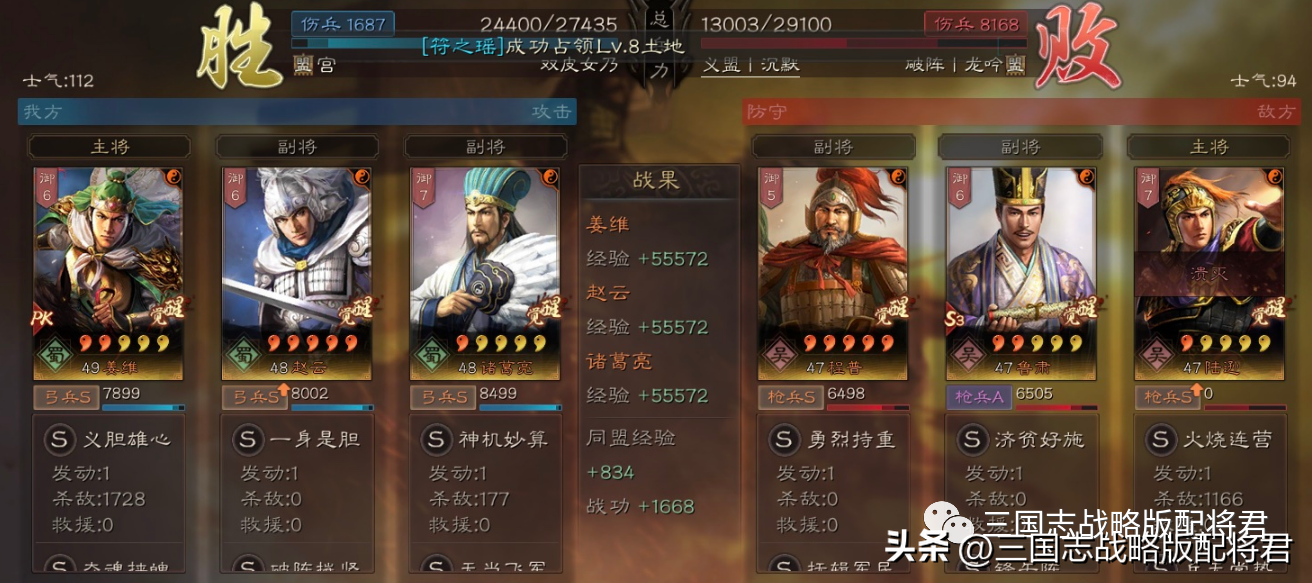The image size is (1312, 583).
Task: Switch to the 沉默 tab
Action: (778, 65)
